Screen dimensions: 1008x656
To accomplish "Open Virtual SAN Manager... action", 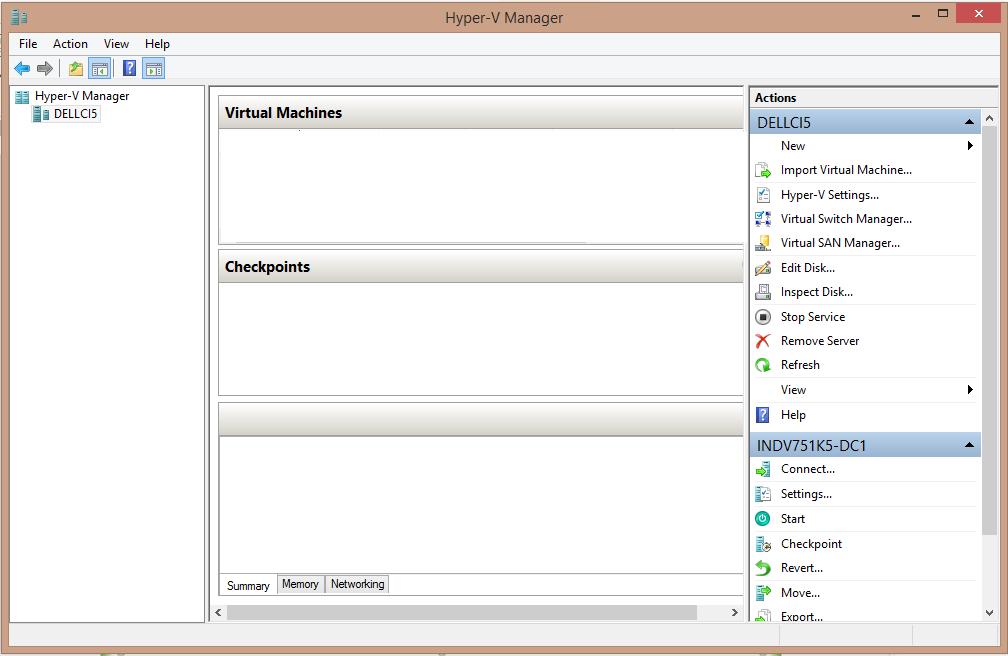I will pos(840,243).
